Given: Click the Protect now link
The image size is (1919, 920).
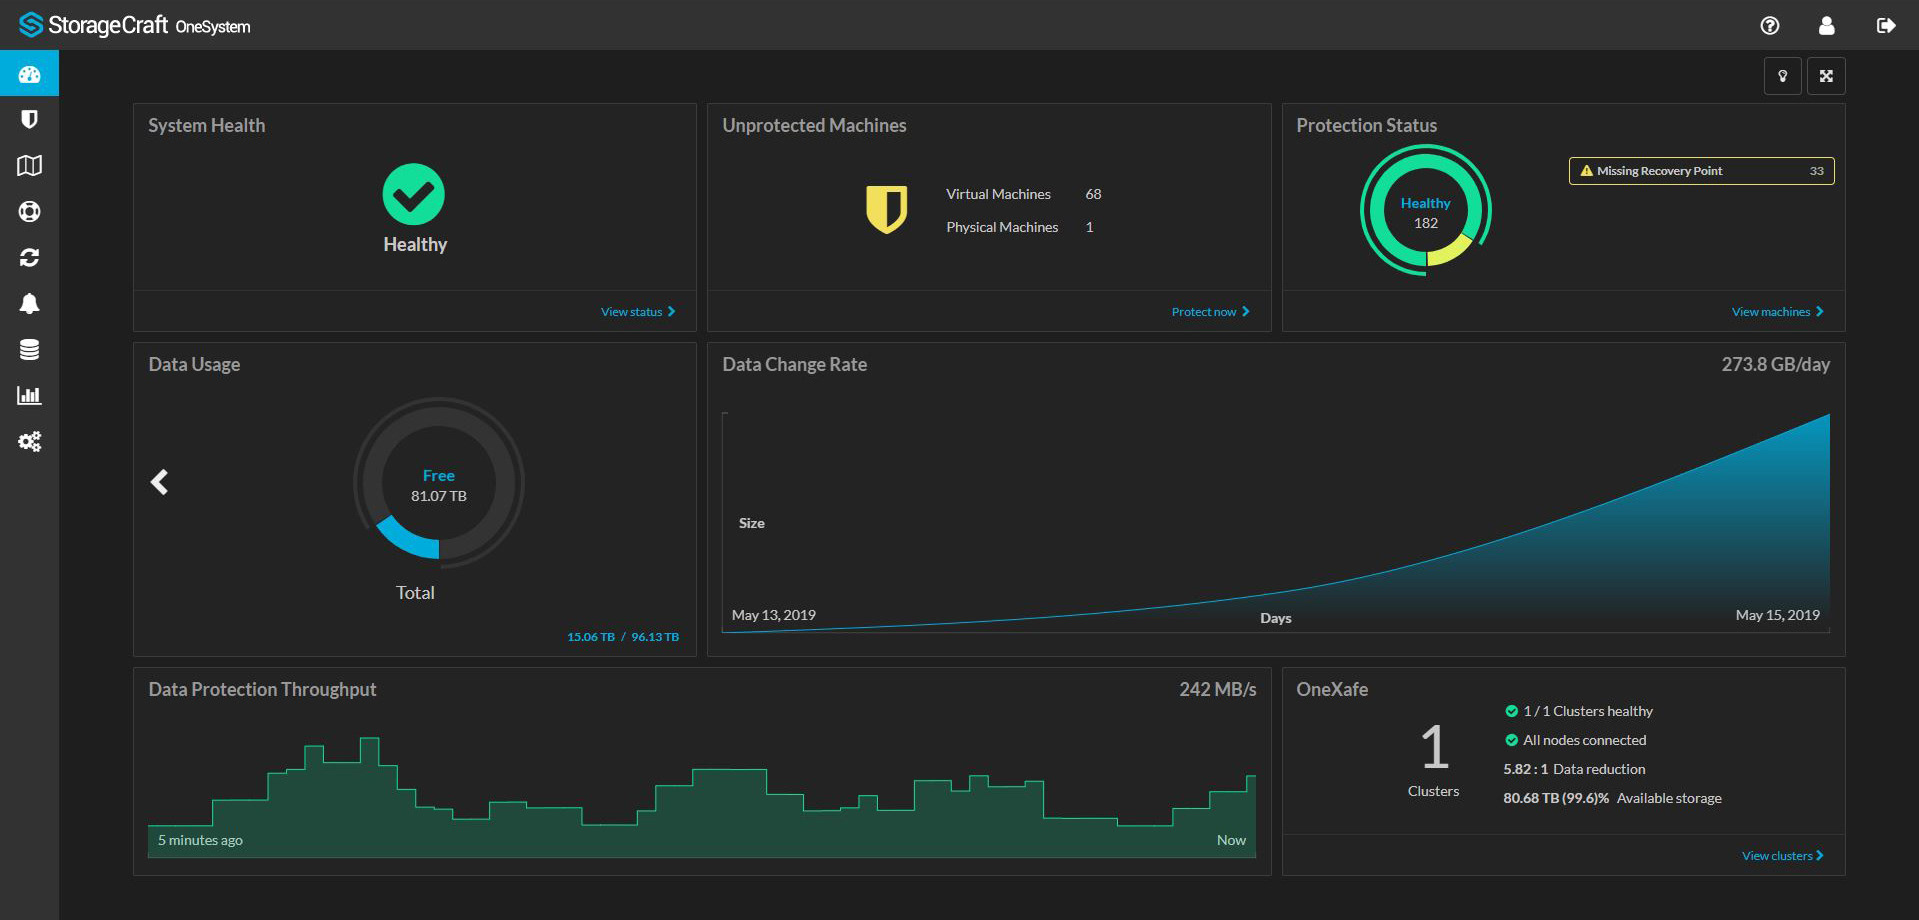Looking at the screenshot, I should 1210,312.
